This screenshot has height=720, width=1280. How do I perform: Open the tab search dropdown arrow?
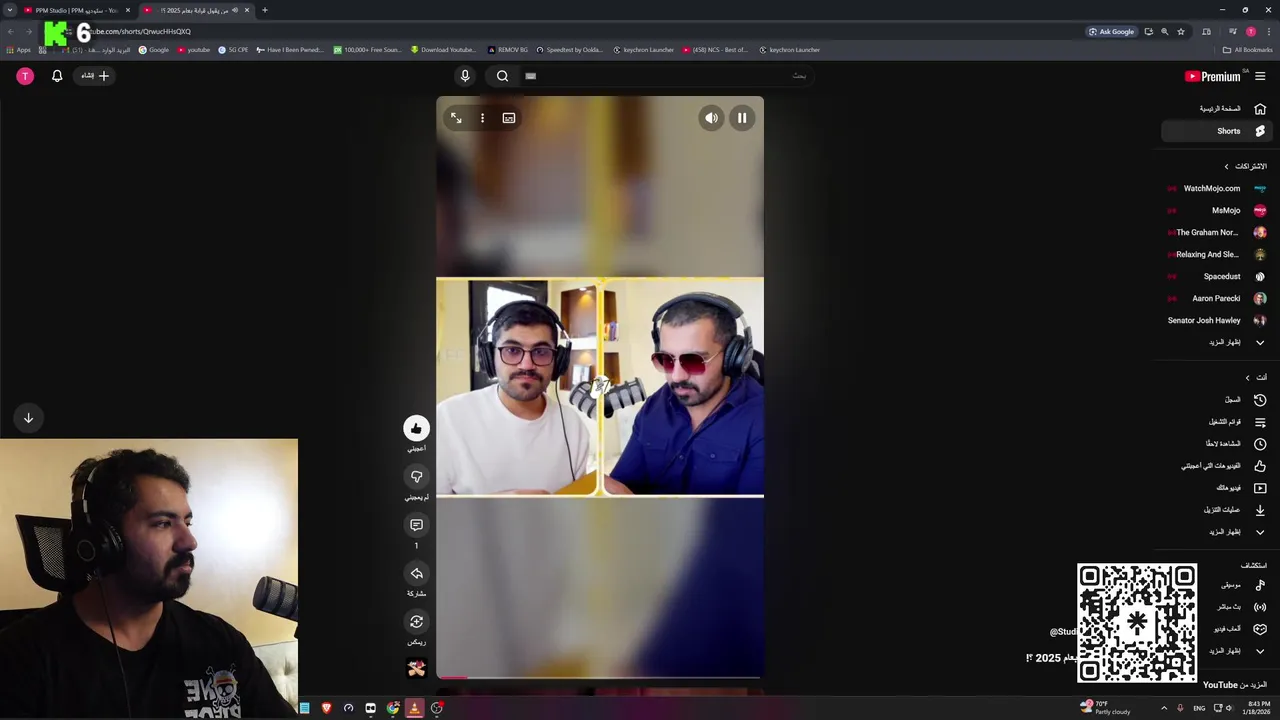coord(9,10)
